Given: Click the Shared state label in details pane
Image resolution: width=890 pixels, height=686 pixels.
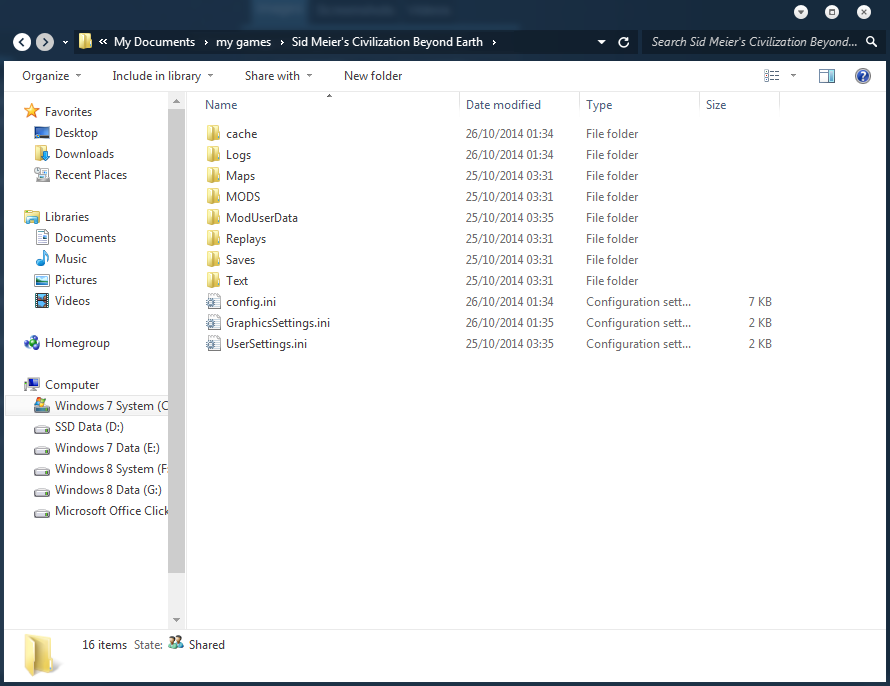Looking at the screenshot, I should tap(207, 645).
